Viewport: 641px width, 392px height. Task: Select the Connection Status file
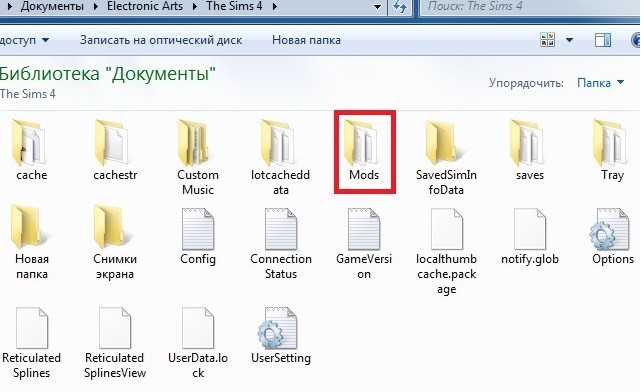point(281,243)
